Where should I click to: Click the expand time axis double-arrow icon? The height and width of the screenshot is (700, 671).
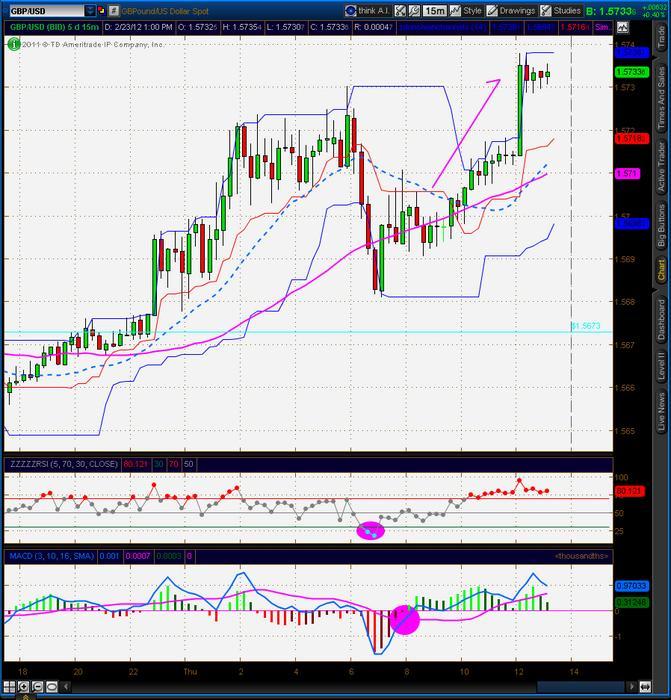point(645,687)
